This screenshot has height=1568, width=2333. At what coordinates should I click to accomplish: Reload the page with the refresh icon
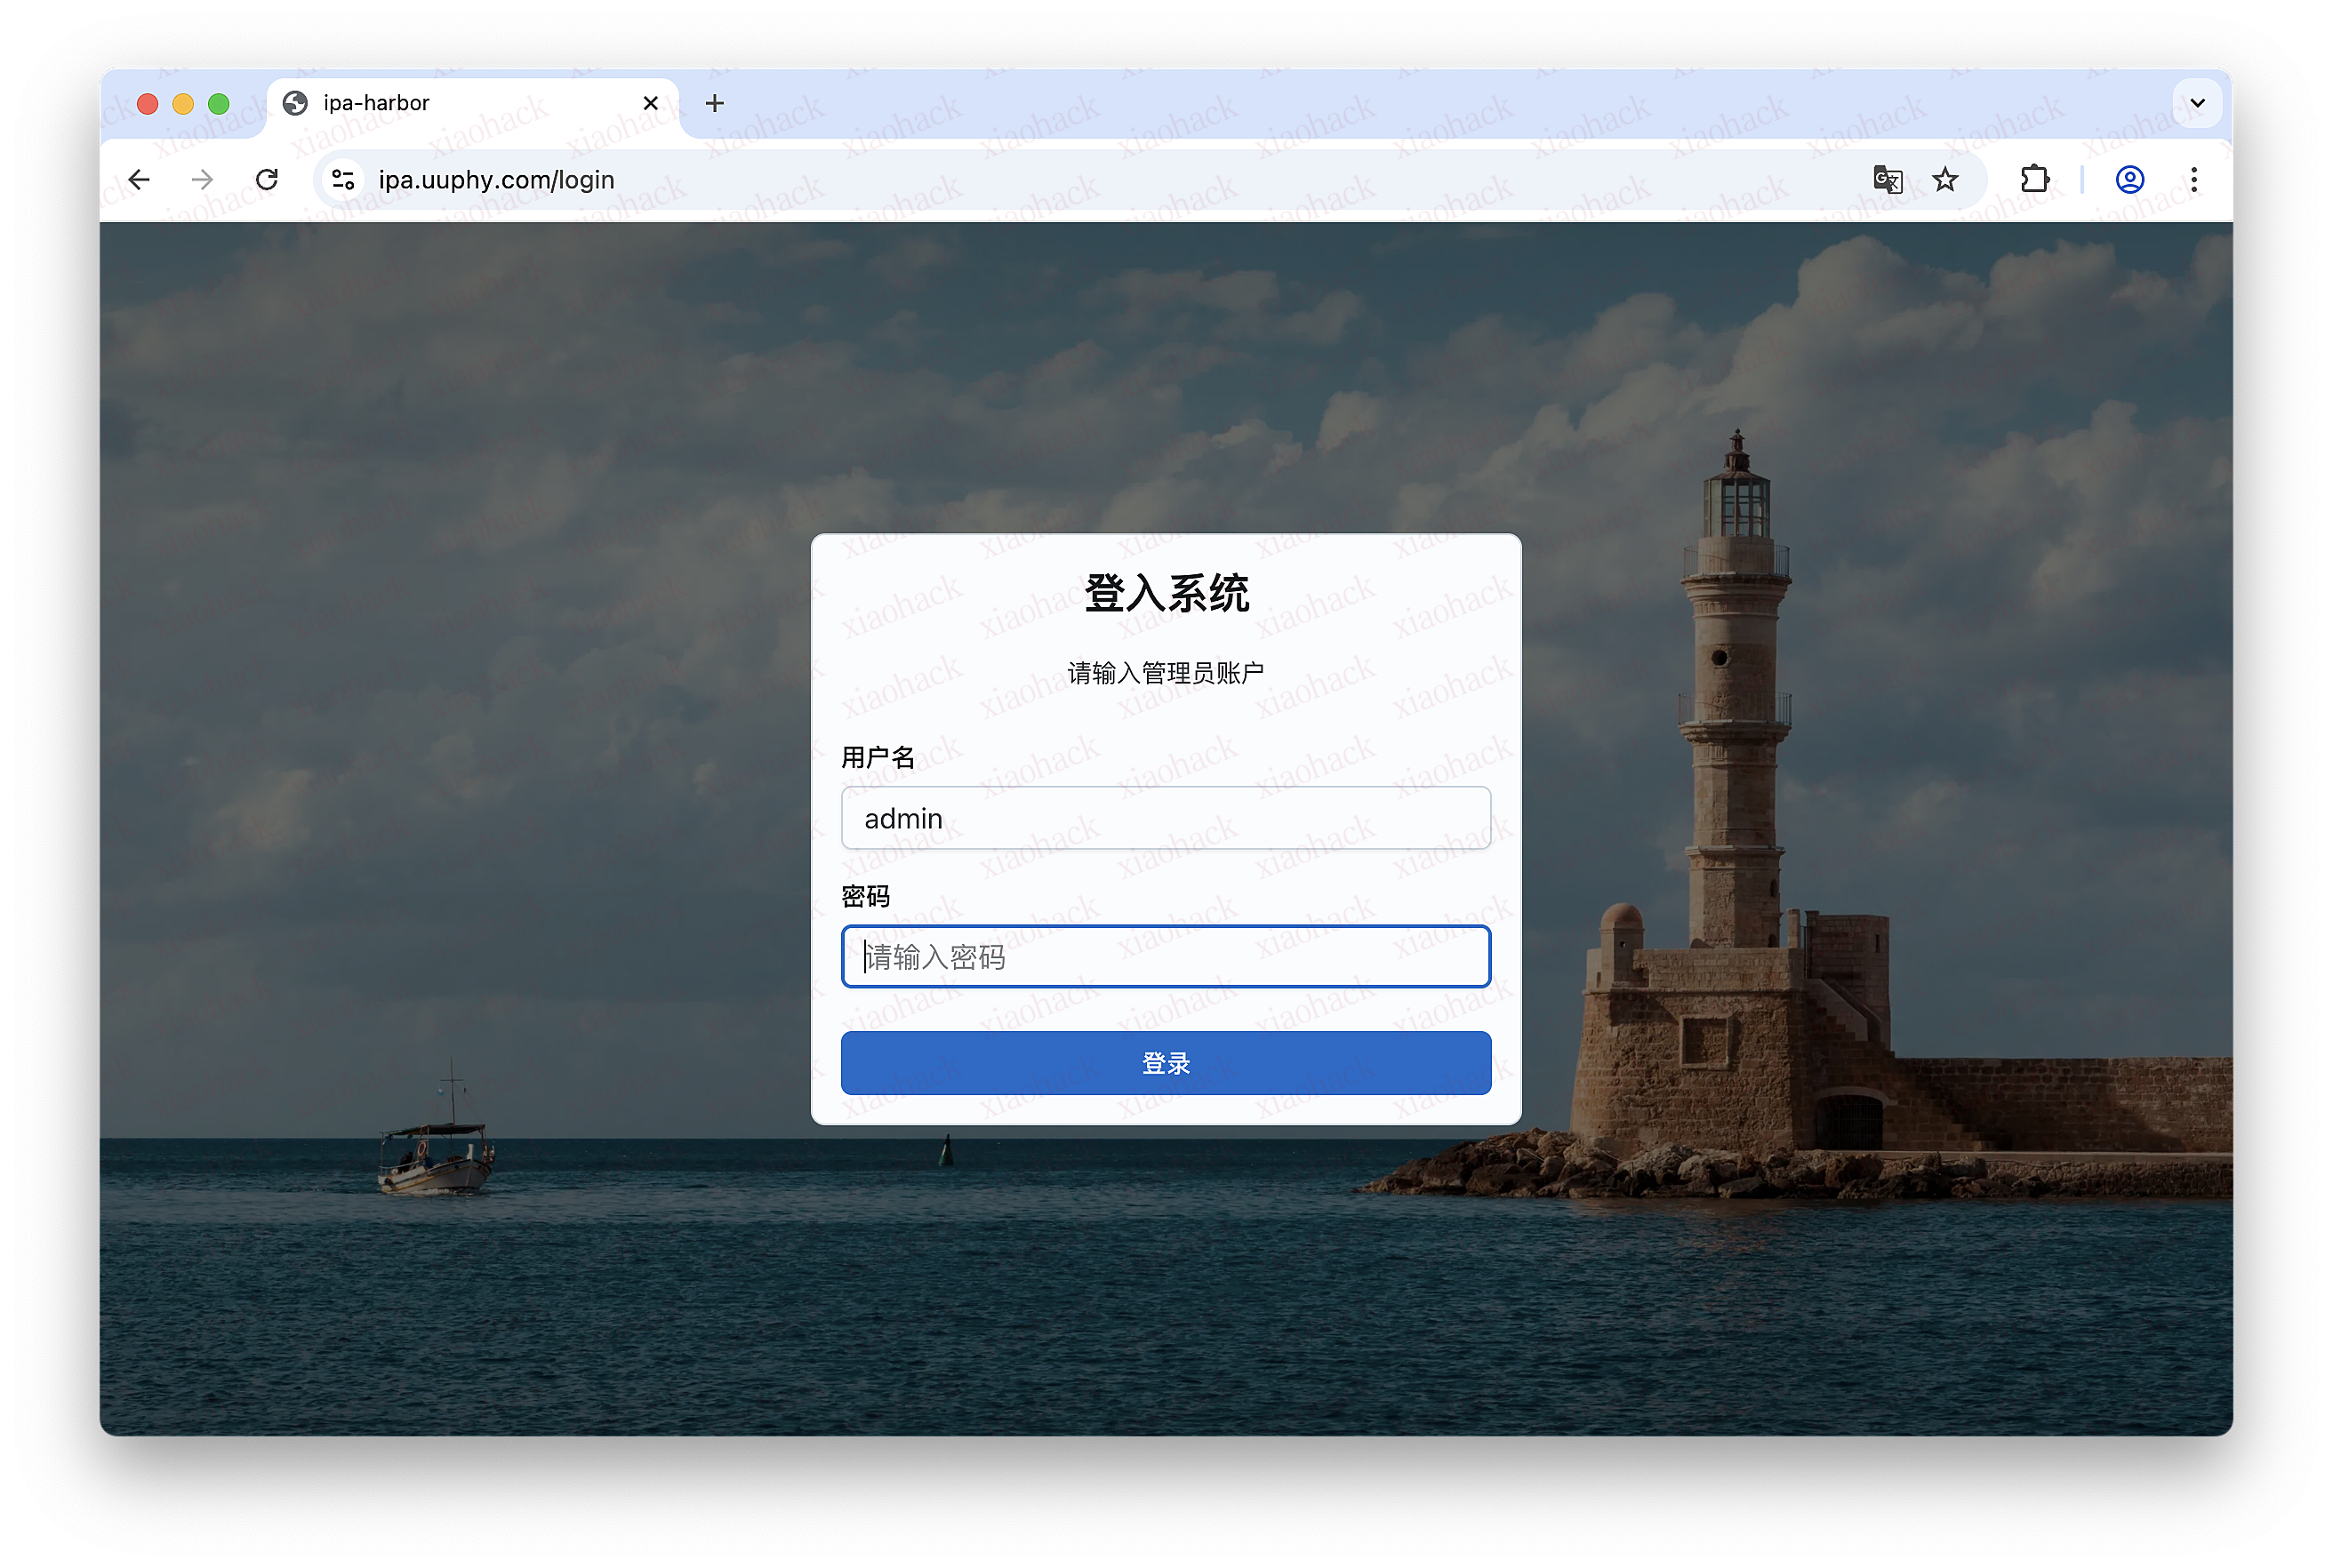267,180
